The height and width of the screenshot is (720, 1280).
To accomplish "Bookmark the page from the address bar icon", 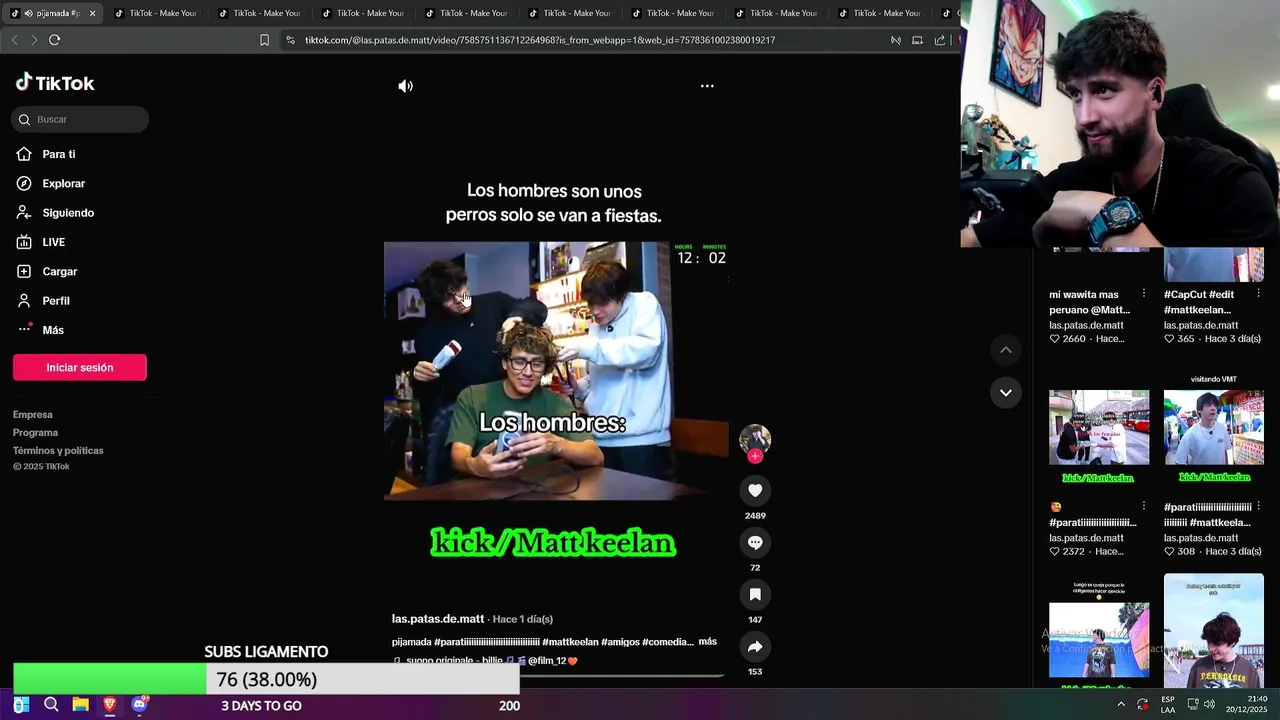I will 264,40.
